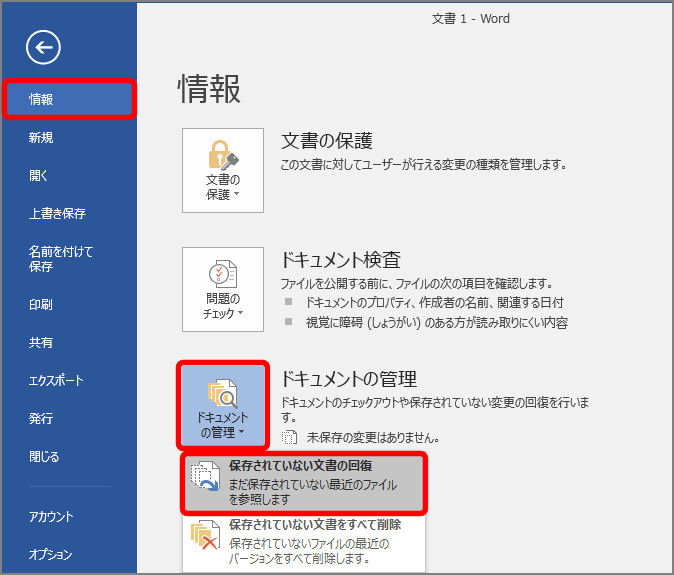Click text 未保存の変更はありません。
The image size is (674, 575).
[373, 438]
